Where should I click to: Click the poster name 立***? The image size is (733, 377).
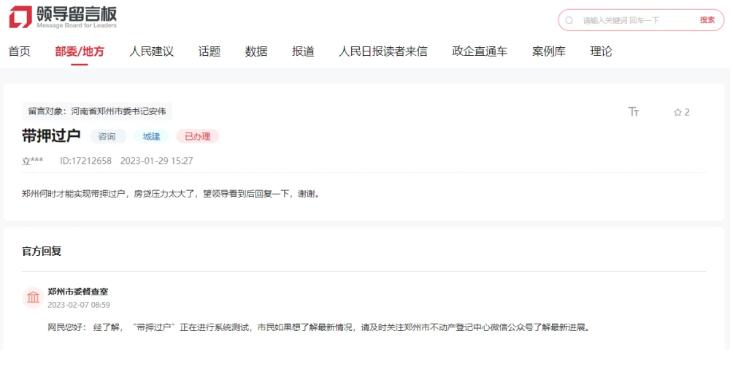pos(32,161)
